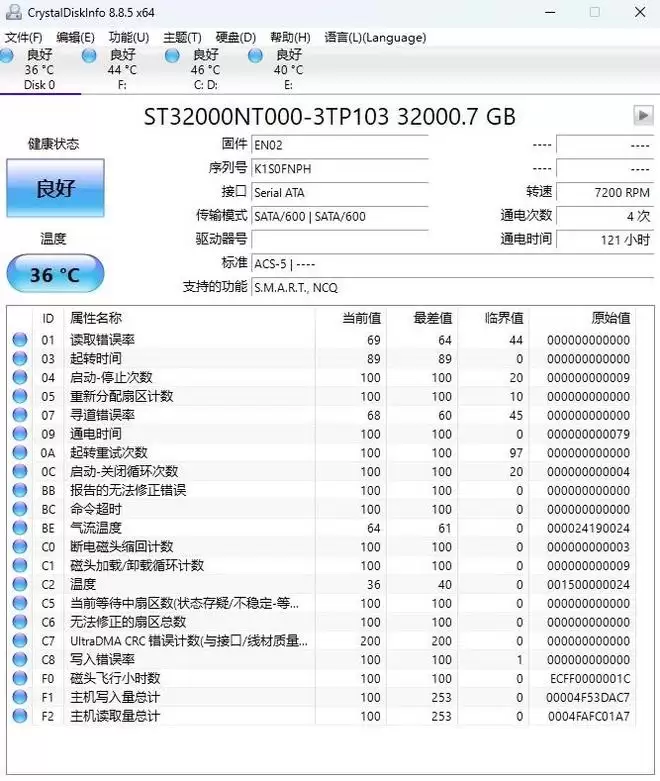Select drive E: status orb at 40 °C
Image resolution: width=660 pixels, height=781 pixels.
pyautogui.click(x=256, y=55)
